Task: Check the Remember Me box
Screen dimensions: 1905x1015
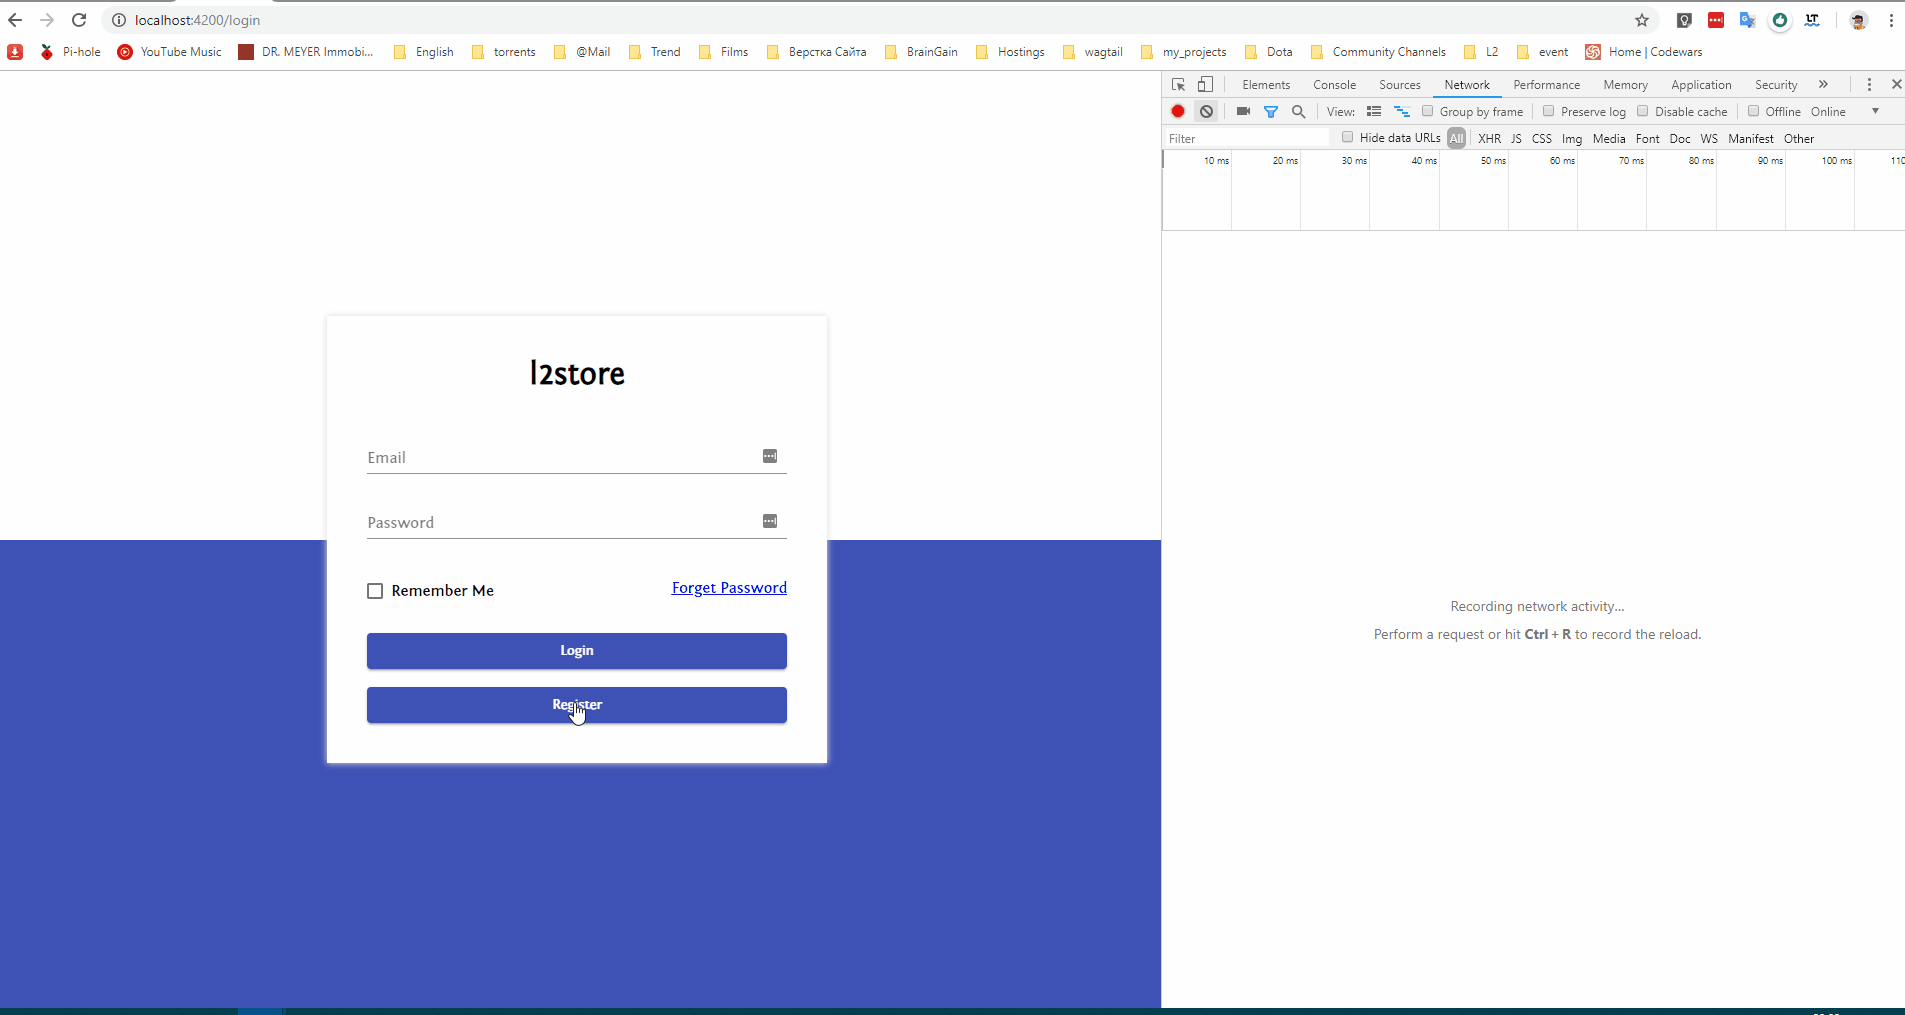Action: click(x=374, y=590)
